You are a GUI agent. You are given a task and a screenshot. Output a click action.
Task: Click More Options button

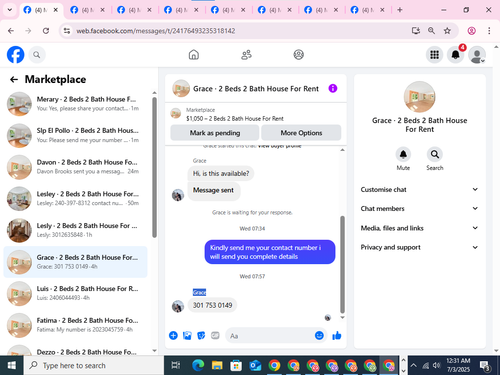coord(301,133)
